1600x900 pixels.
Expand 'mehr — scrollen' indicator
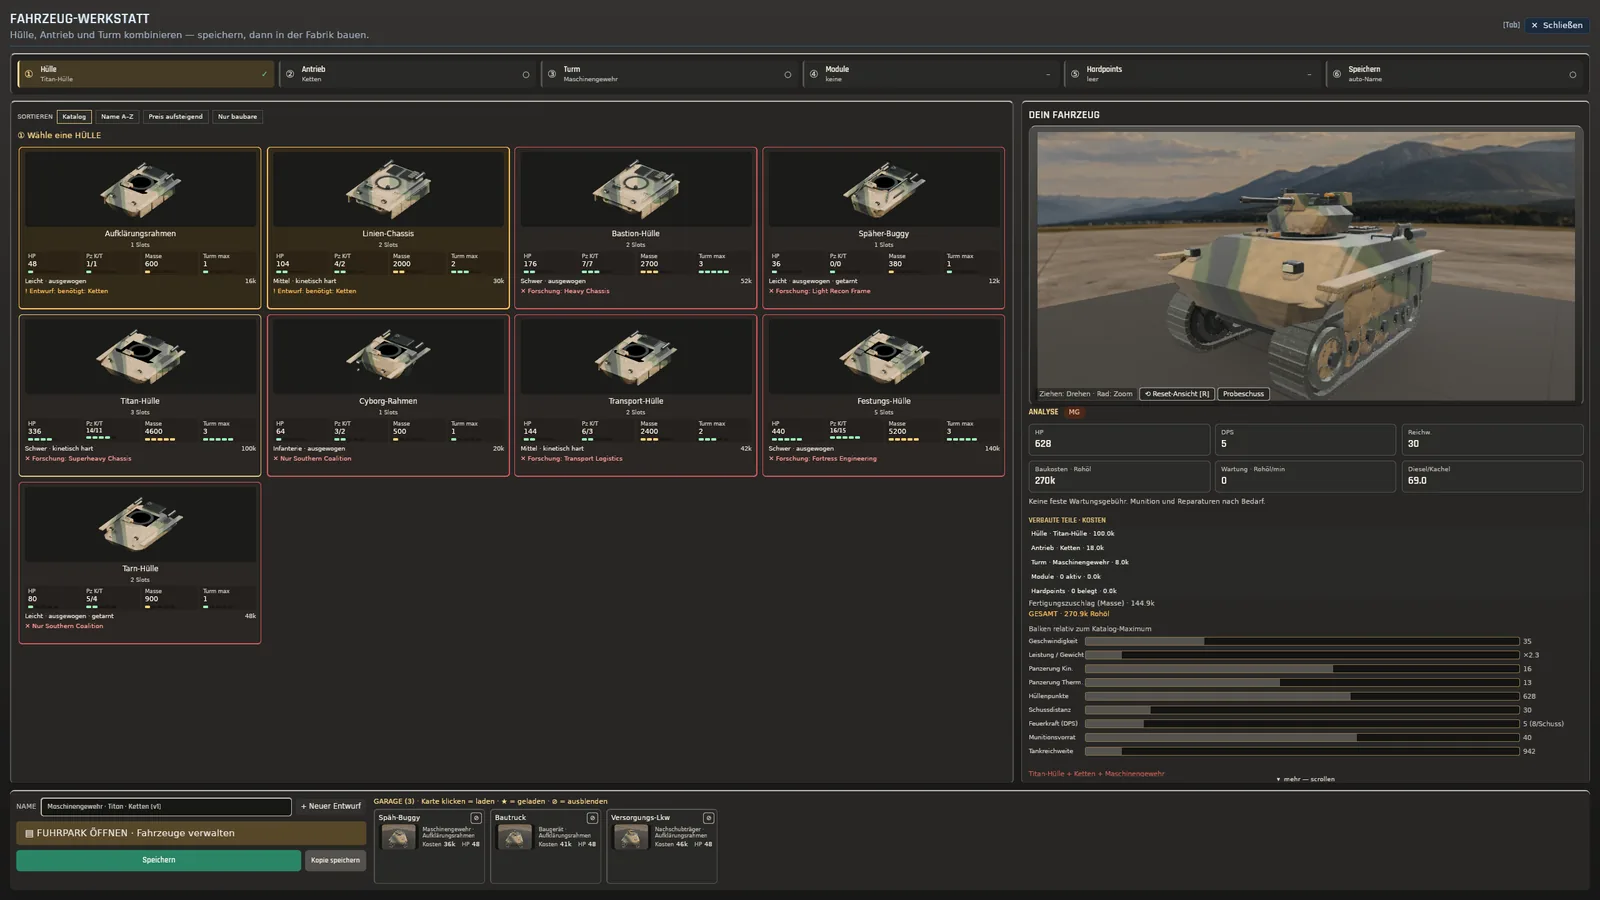[x=1306, y=779]
